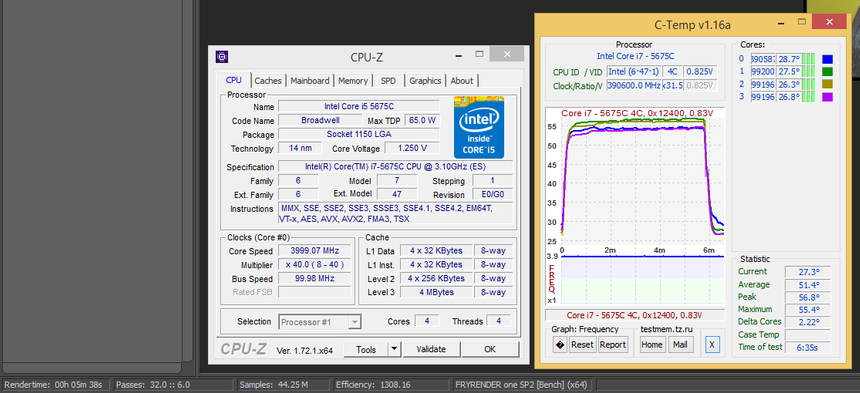Click core 3 temperature 26.8°
Viewport: 860px width, 393px height.
click(x=789, y=97)
